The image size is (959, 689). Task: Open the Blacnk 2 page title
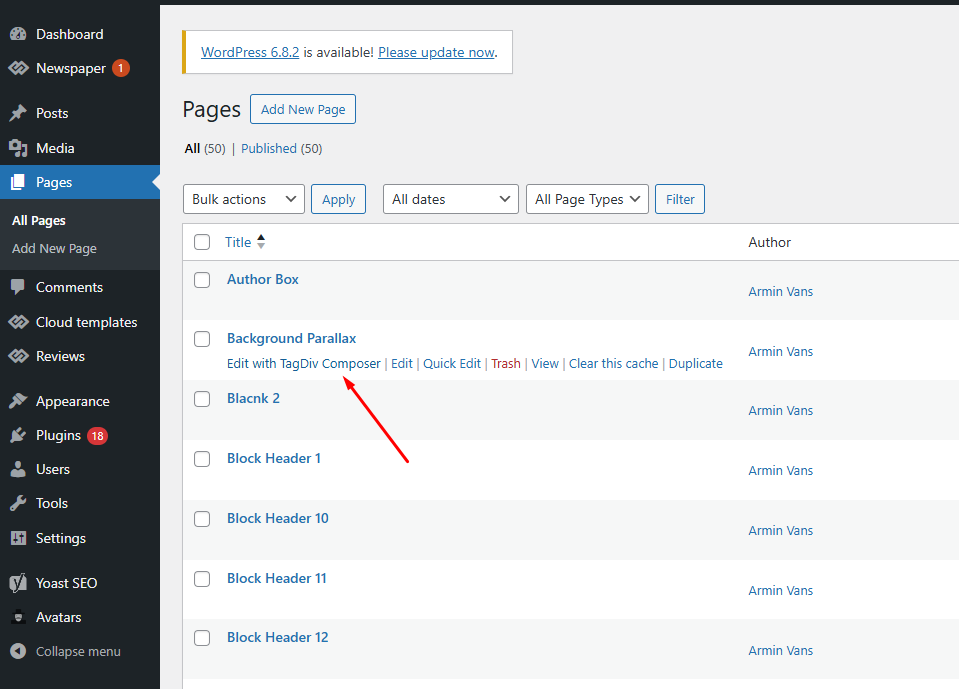[x=253, y=399]
